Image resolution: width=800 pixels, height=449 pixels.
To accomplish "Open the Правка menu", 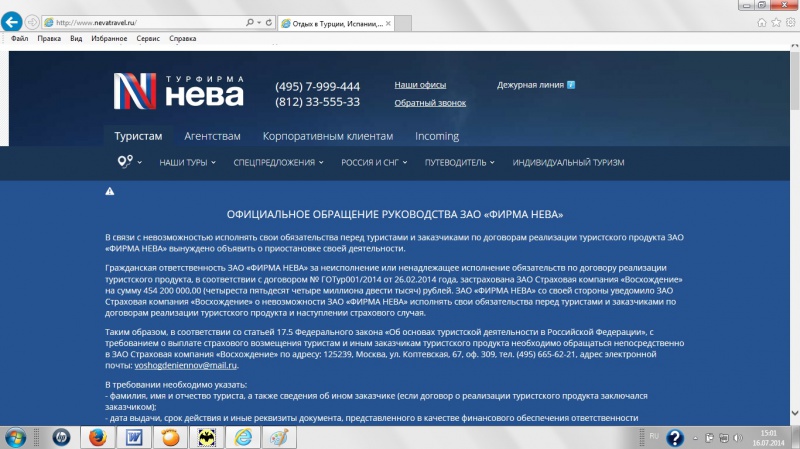I will pos(49,38).
